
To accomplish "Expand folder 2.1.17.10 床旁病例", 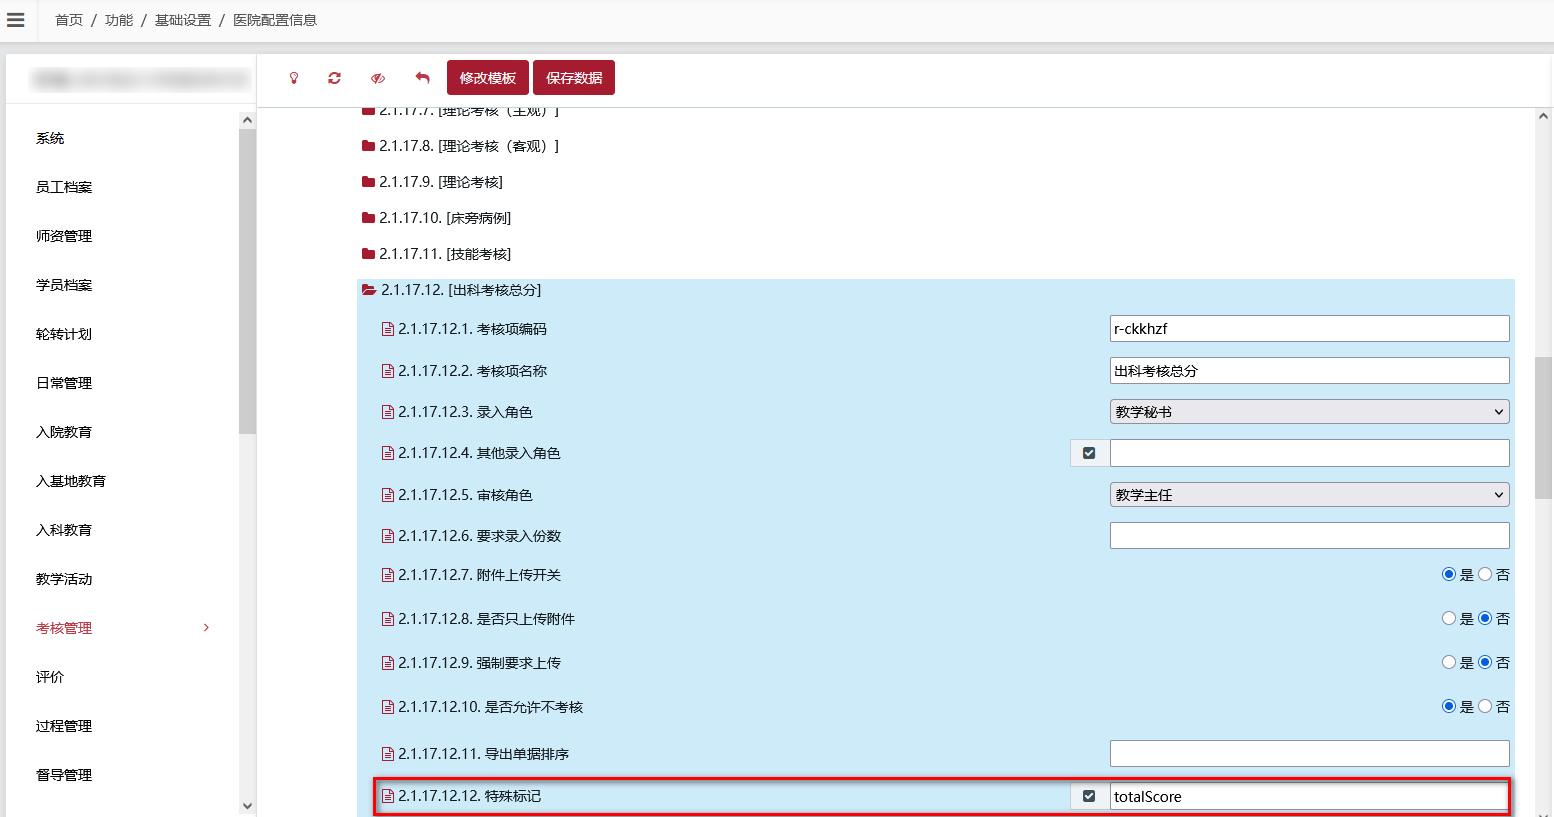I will coord(368,218).
